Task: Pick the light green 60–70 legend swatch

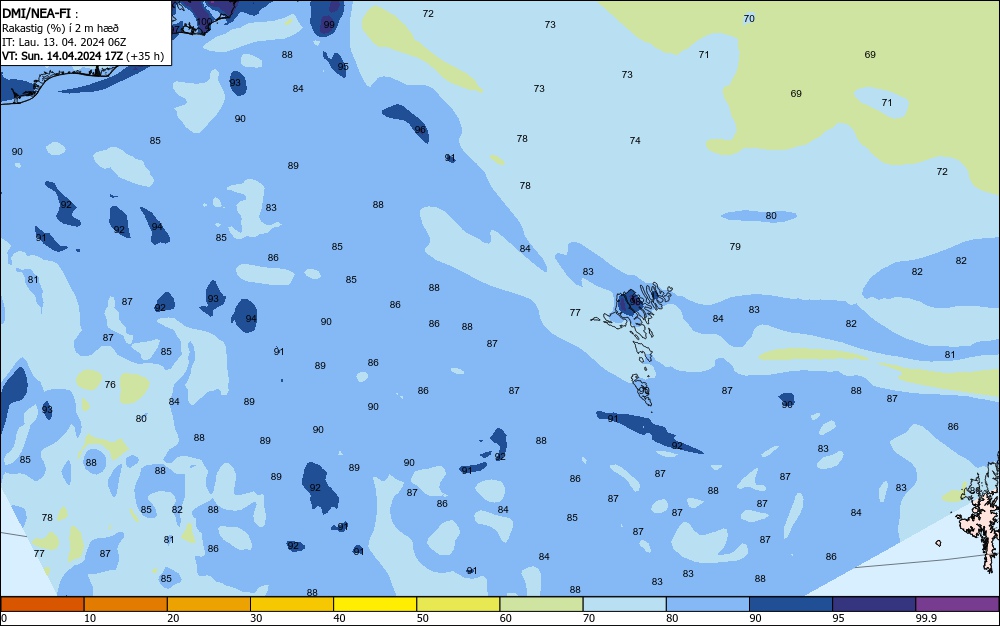Action: pos(541,604)
